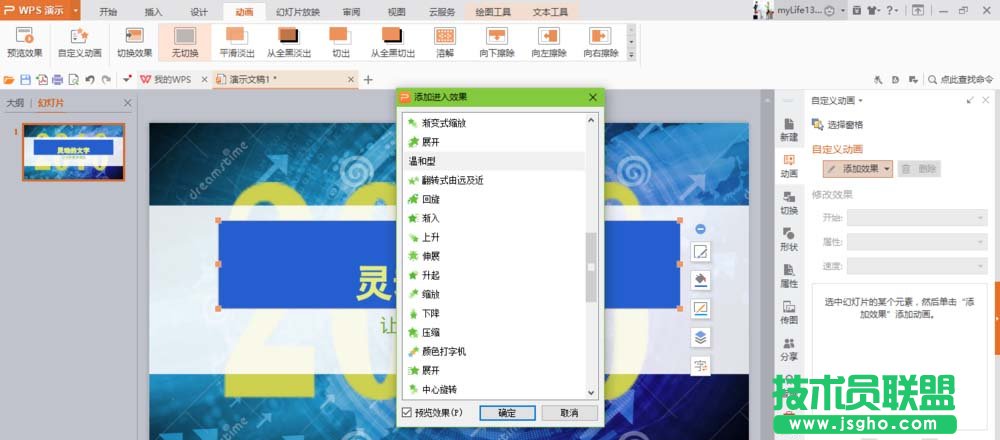Click the 取消 button in dialog
This screenshot has height=440, width=1000.
[570, 413]
